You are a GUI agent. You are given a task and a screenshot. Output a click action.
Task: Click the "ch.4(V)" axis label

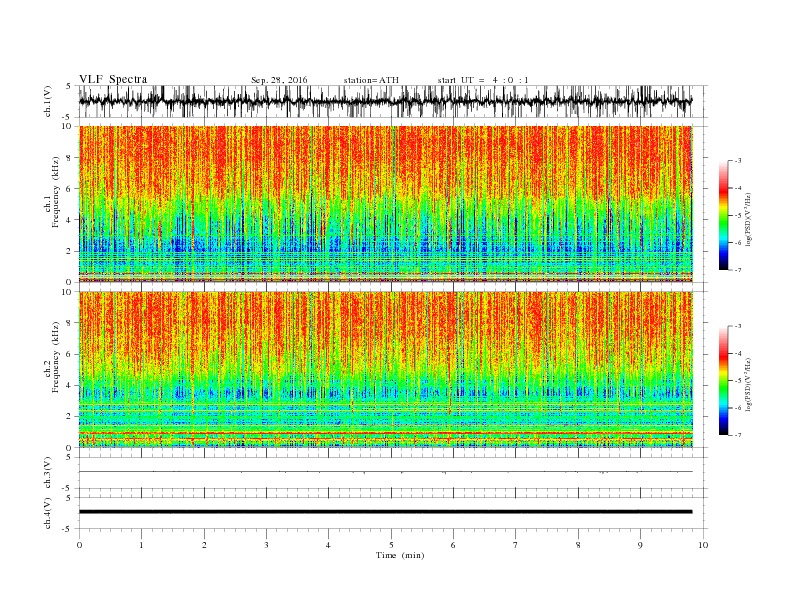(48, 513)
